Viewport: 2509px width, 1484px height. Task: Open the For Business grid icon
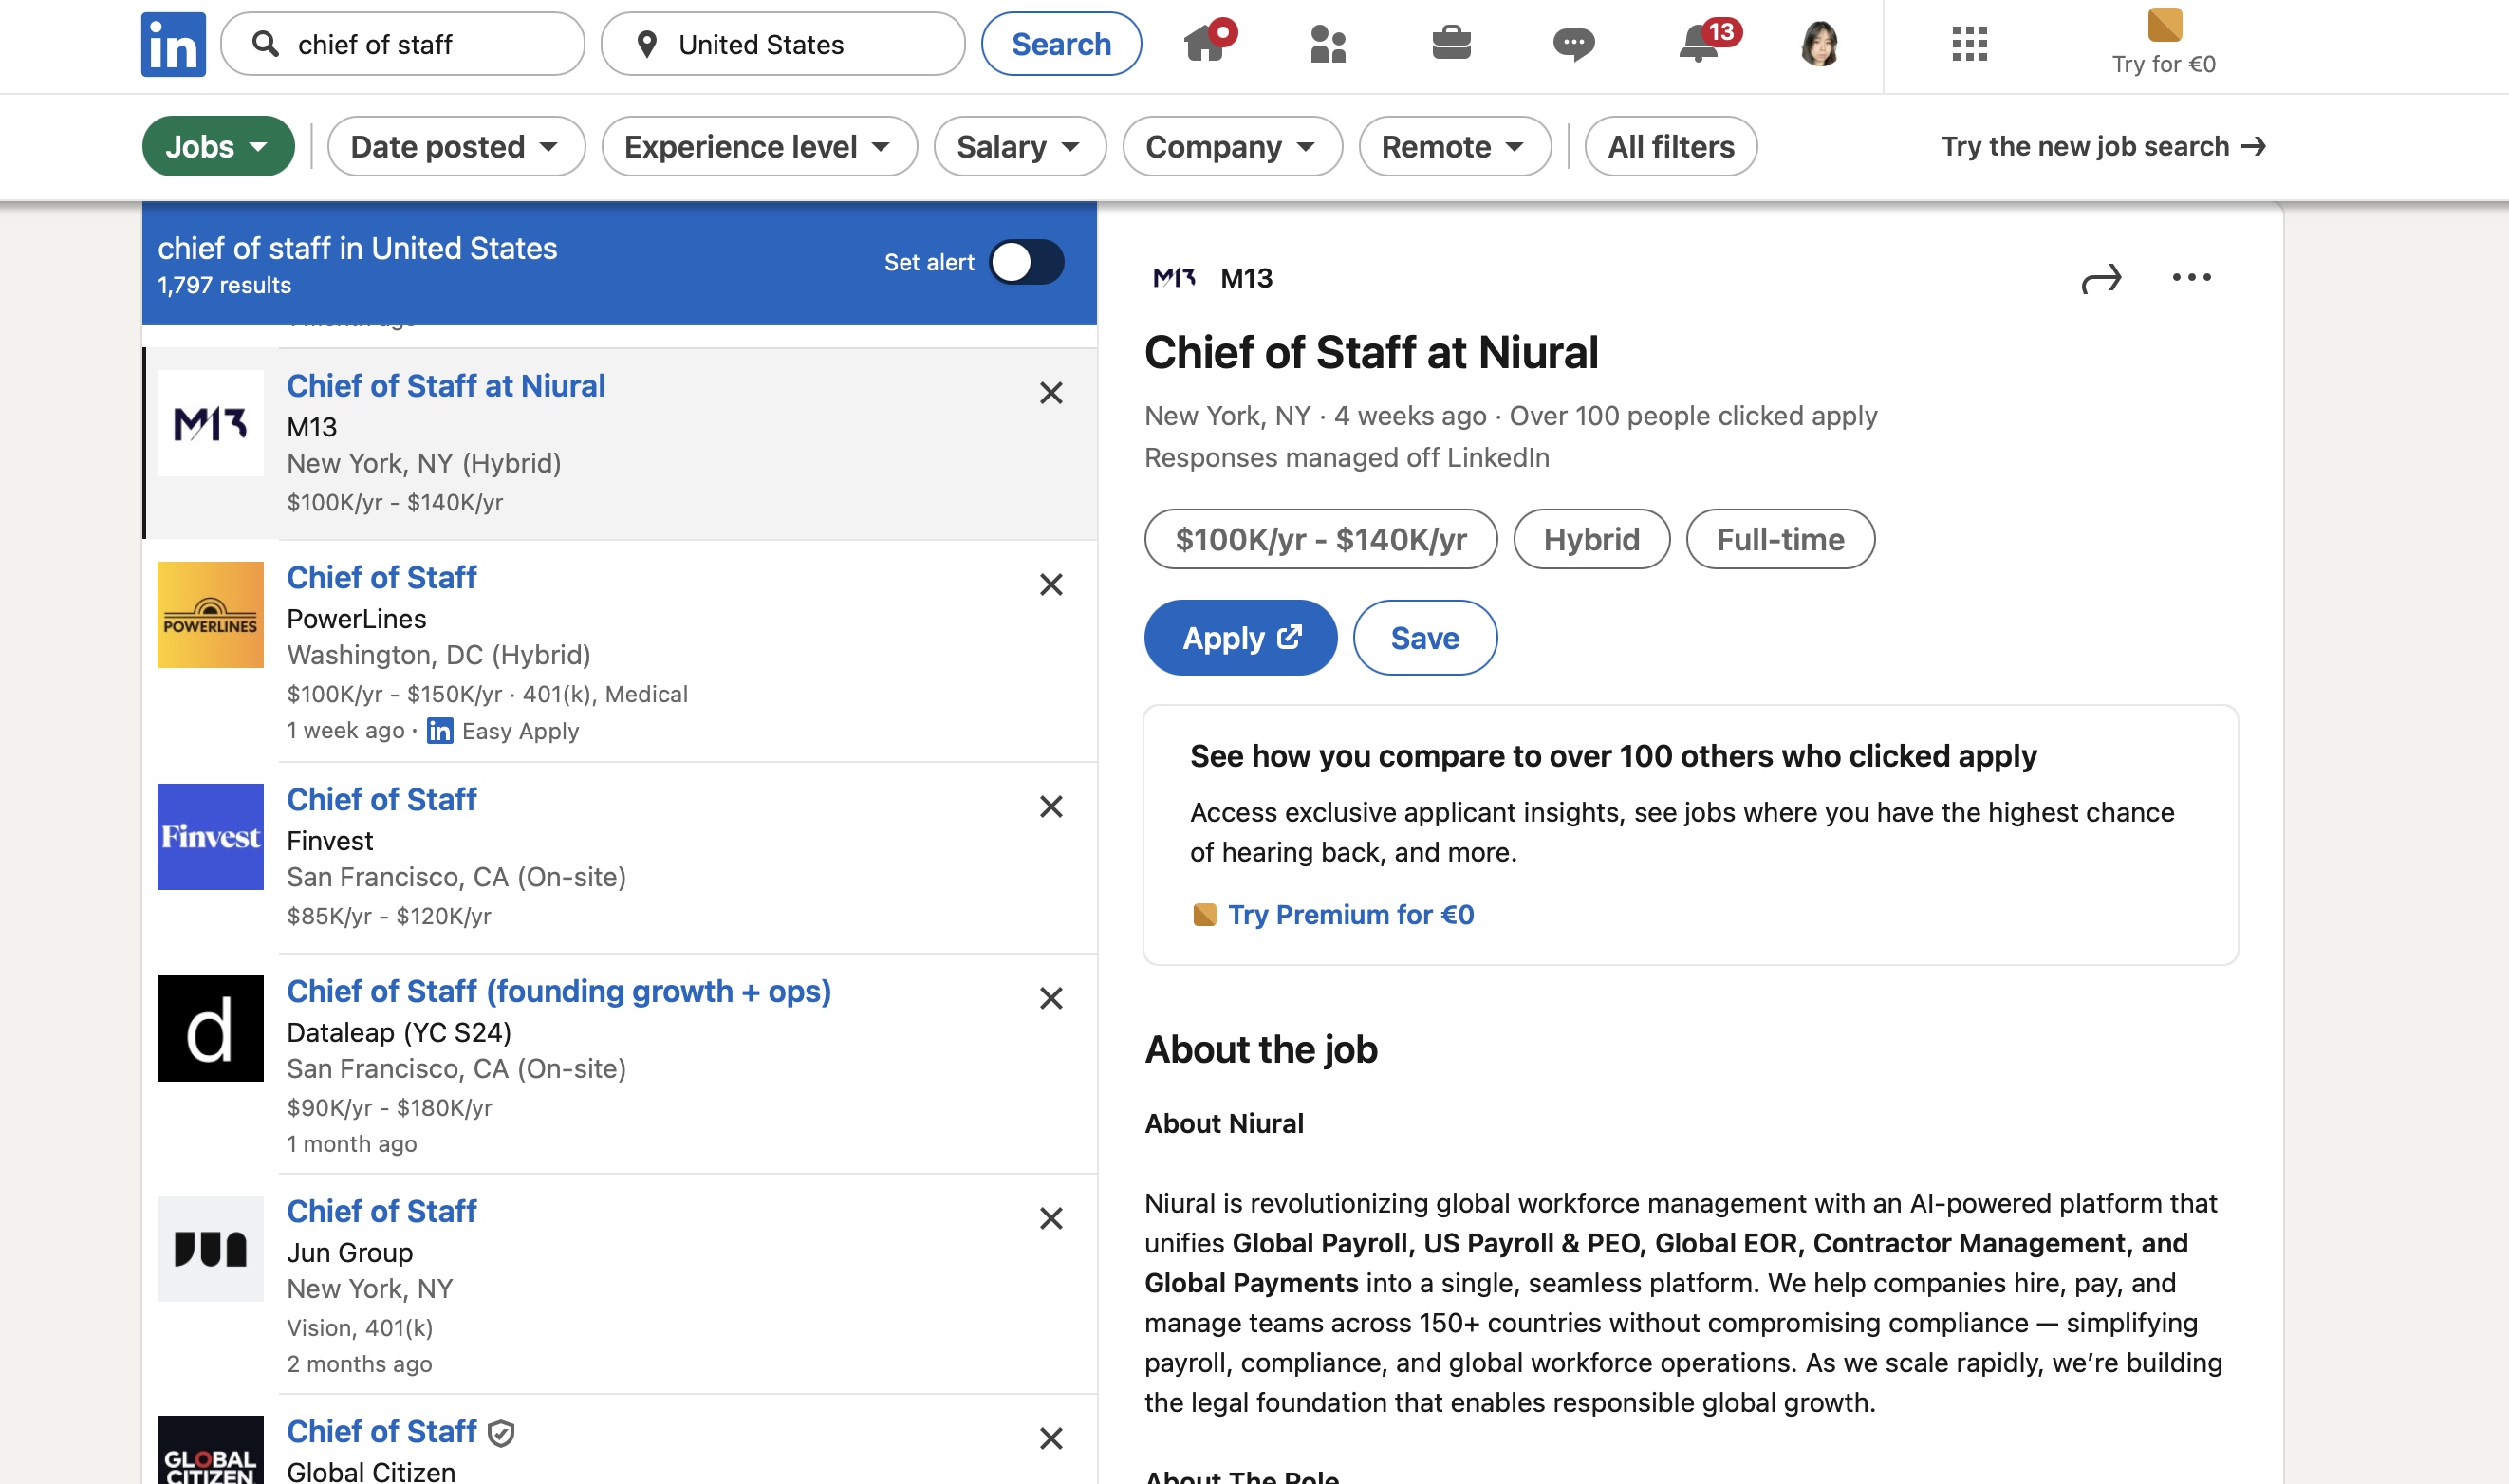point(1968,44)
